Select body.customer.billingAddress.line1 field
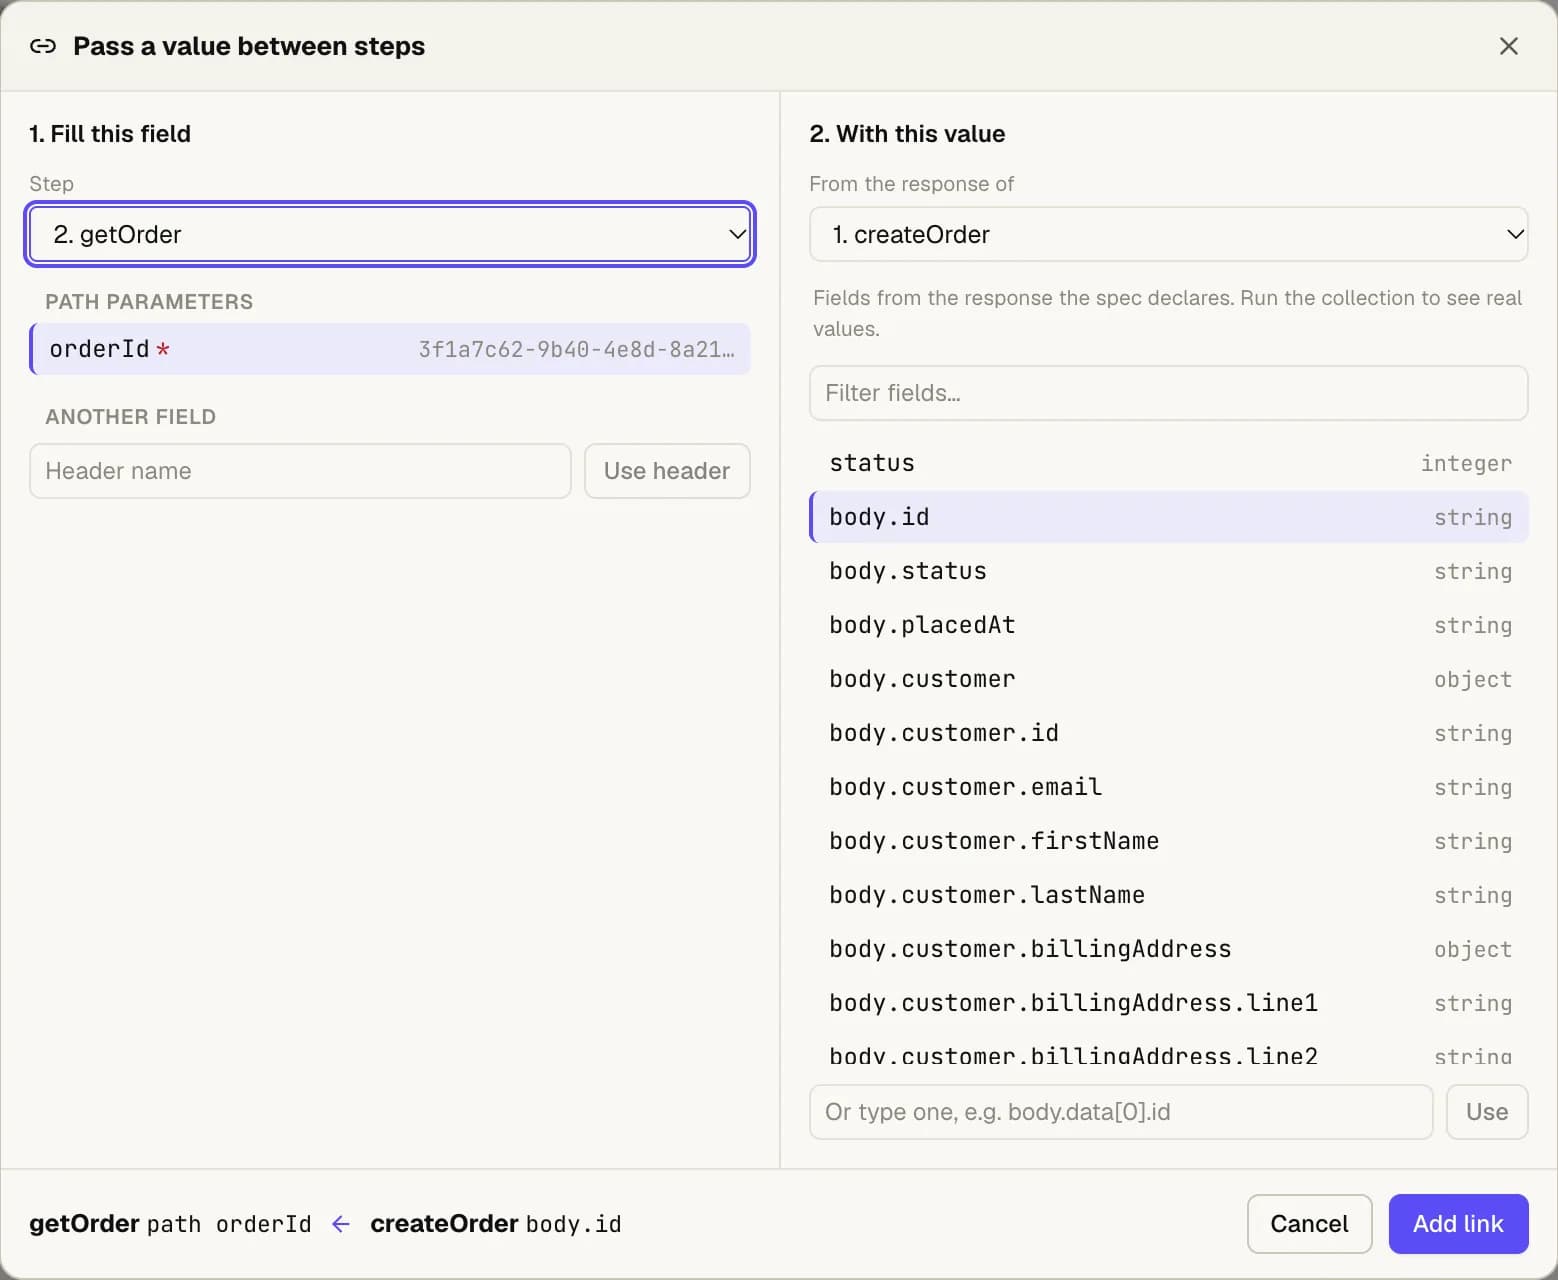1558x1280 pixels. coord(1168,1003)
